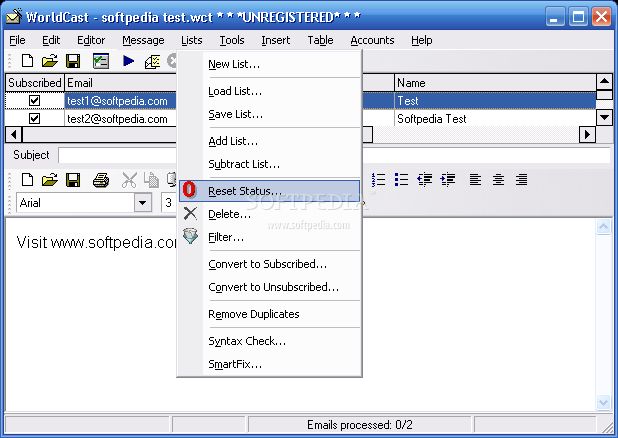Center text alignment icon
Image resolution: width=618 pixels, height=438 pixels.
coord(498,180)
